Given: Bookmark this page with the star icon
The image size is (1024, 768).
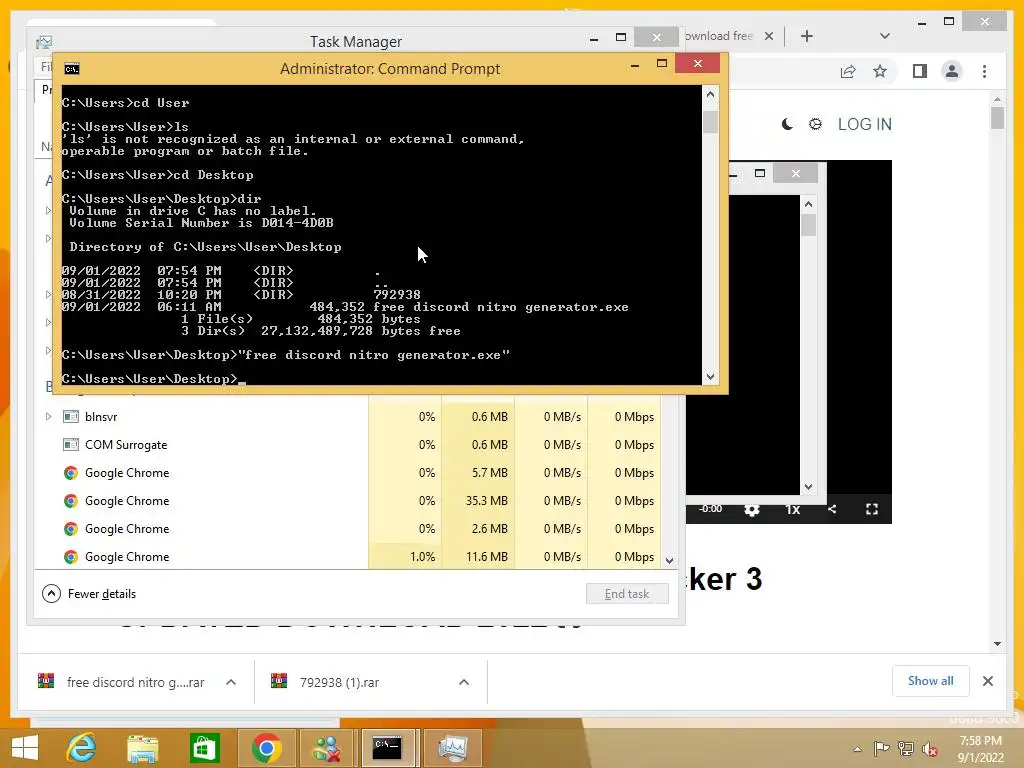Looking at the screenshot, I should (x=880, y=71).
